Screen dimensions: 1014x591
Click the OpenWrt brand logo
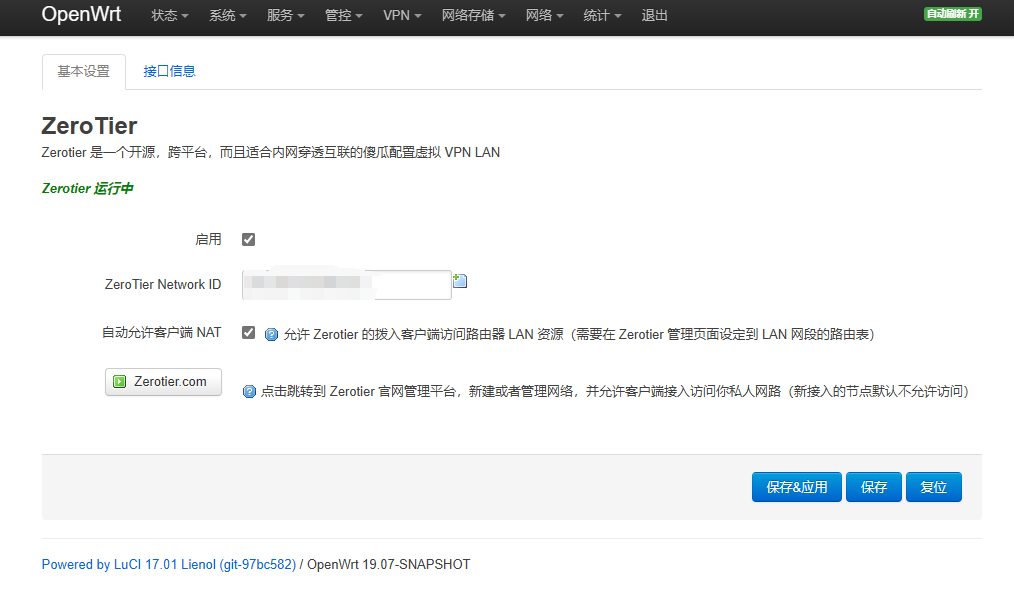tap(81, 14)
